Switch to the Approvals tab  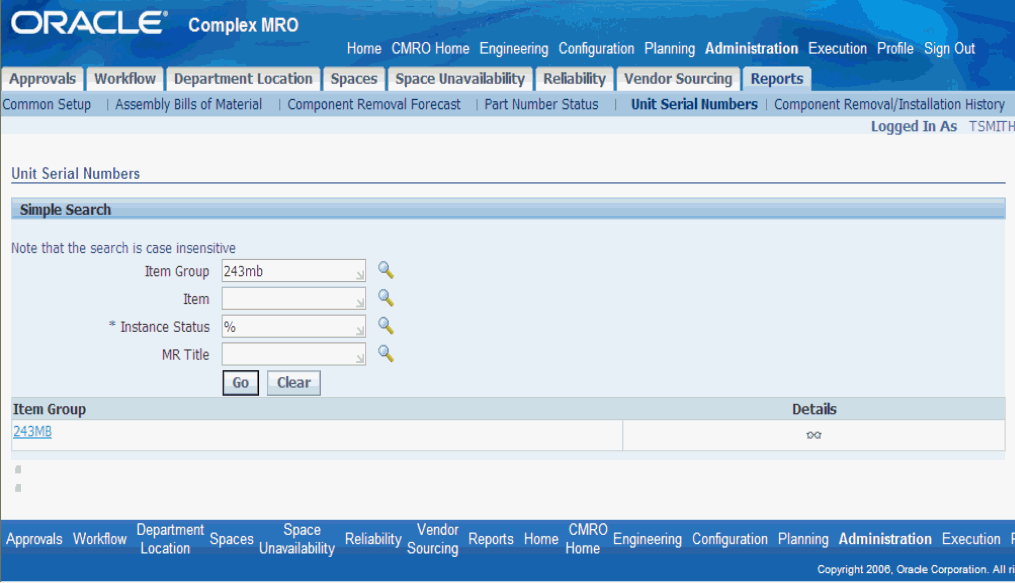click(43, 79)
